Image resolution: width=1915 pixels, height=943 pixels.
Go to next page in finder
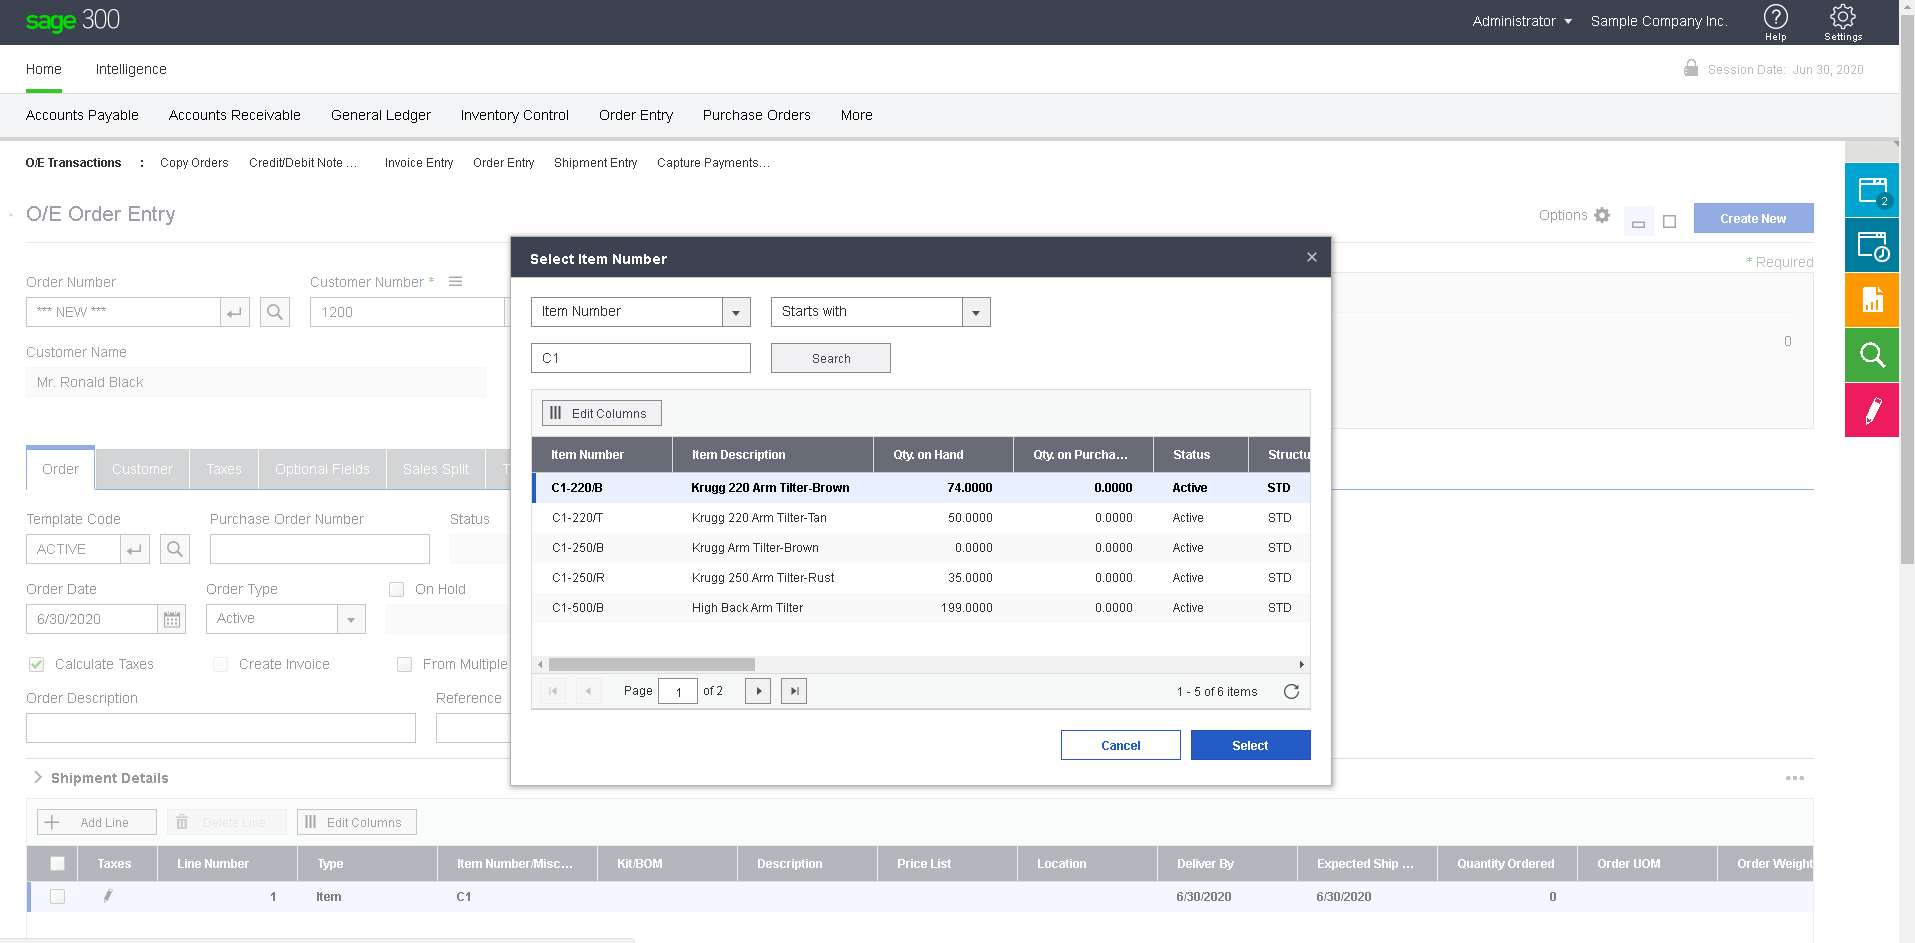coord(758,691)
